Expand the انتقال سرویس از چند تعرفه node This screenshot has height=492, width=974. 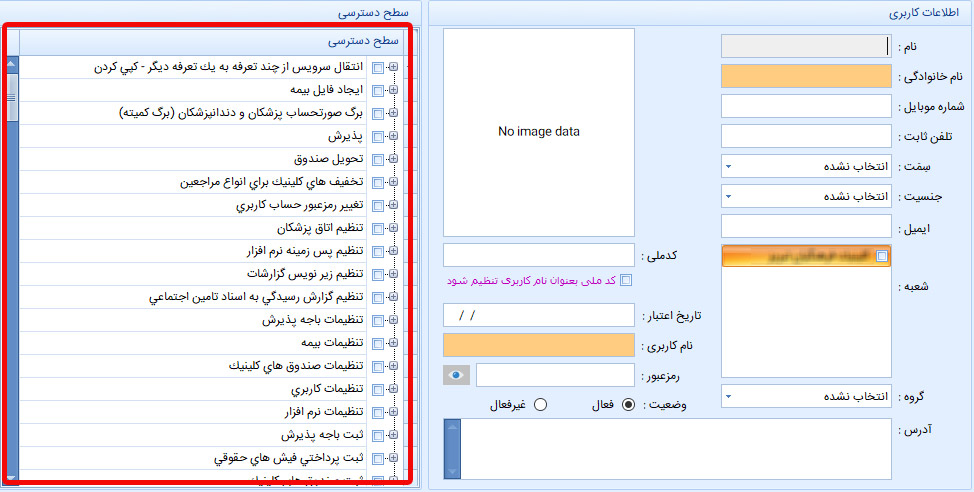393,67
